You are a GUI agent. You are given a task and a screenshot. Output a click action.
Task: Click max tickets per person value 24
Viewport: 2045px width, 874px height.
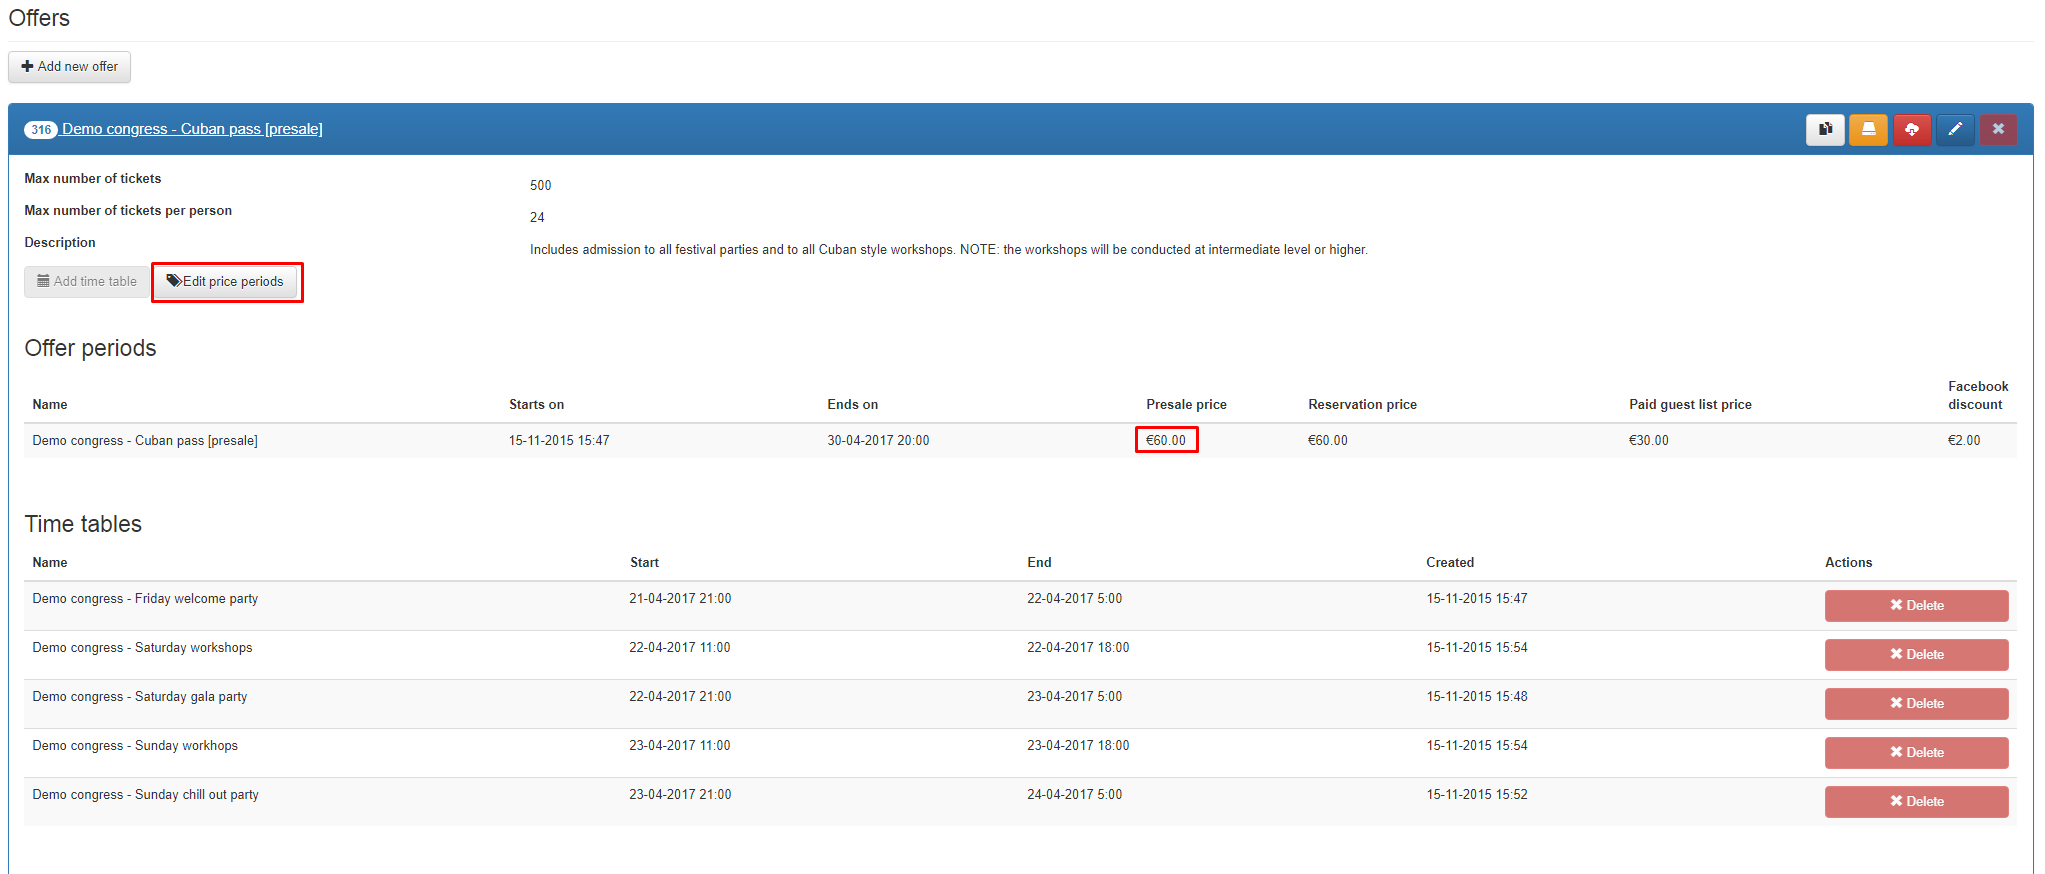pyautogui.click(x=537, y=217)
